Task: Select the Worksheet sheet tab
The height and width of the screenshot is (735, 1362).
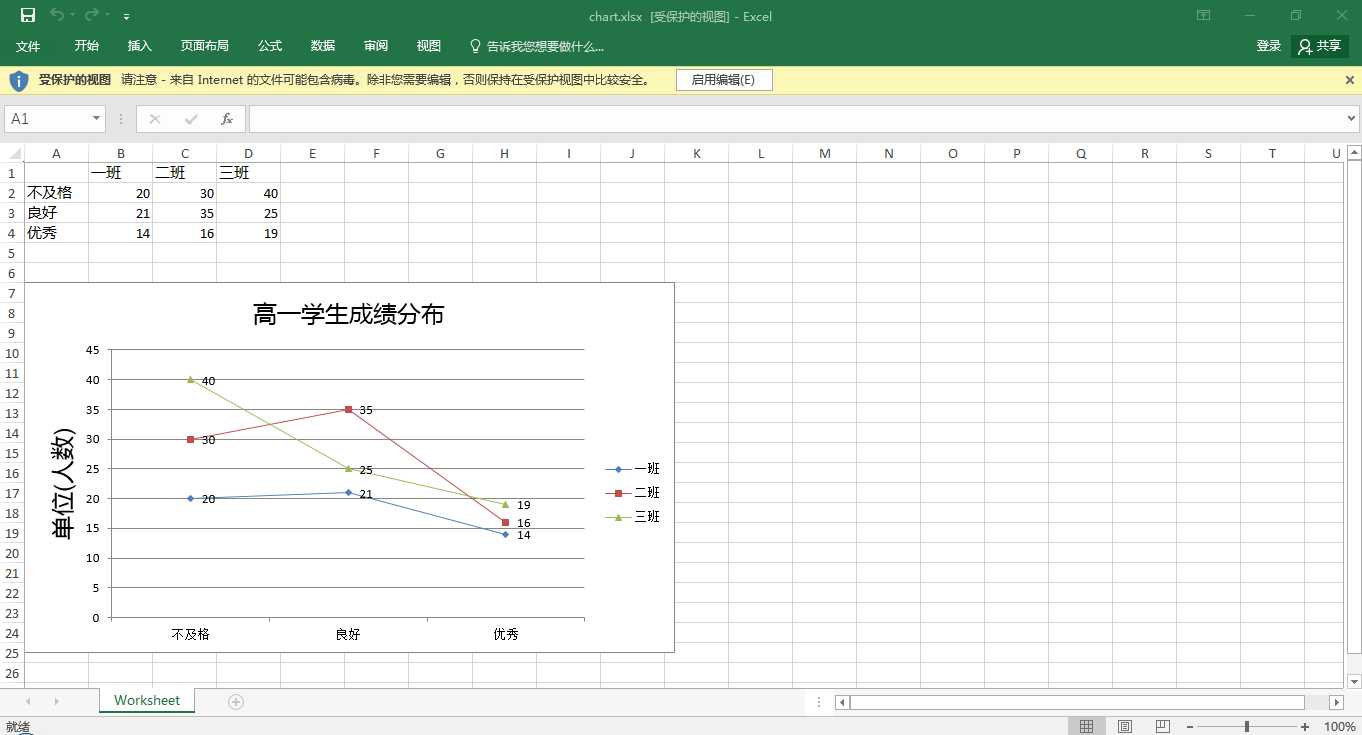Action: click(x=147, y=701)
